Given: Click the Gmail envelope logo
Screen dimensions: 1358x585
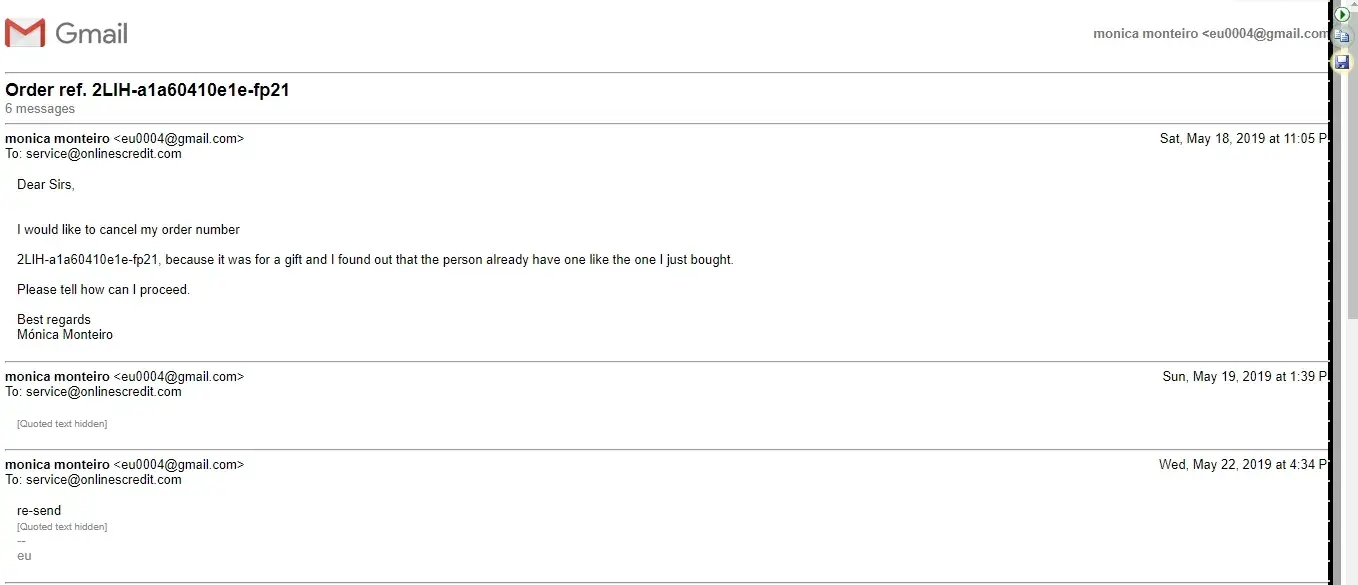Looking at the screenshot, I should click(x=25, y=33).
